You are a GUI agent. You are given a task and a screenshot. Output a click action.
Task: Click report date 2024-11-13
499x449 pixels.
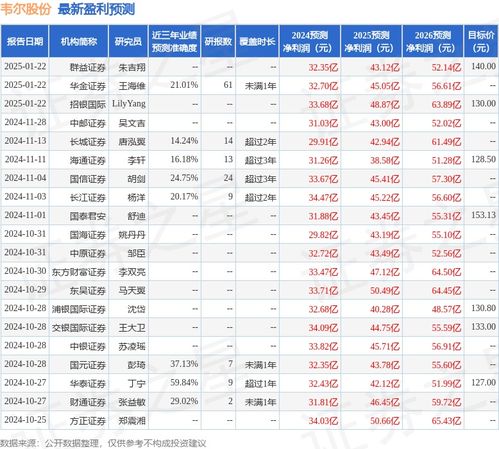[x=25, y=141]
